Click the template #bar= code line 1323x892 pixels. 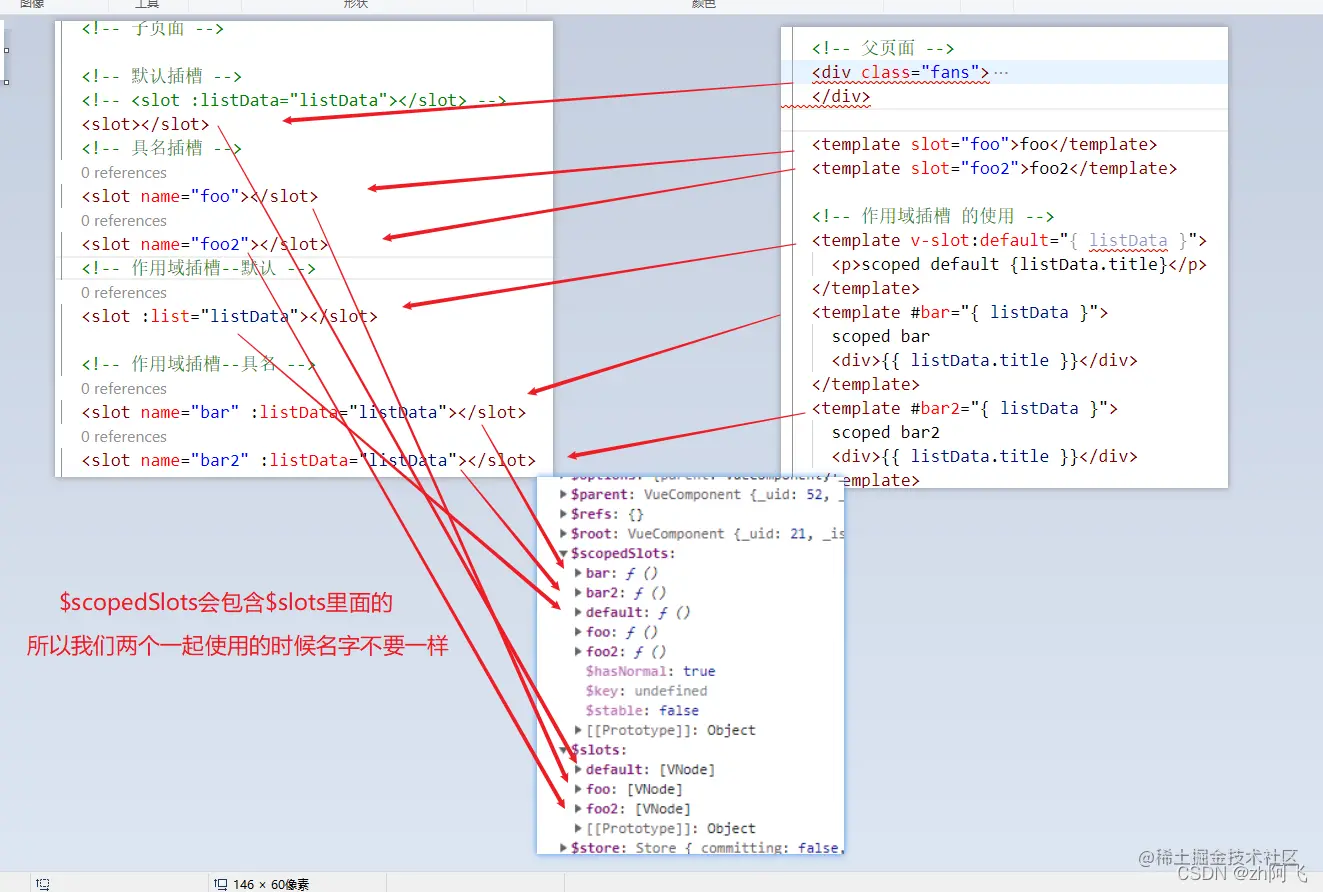click(959, 312)
